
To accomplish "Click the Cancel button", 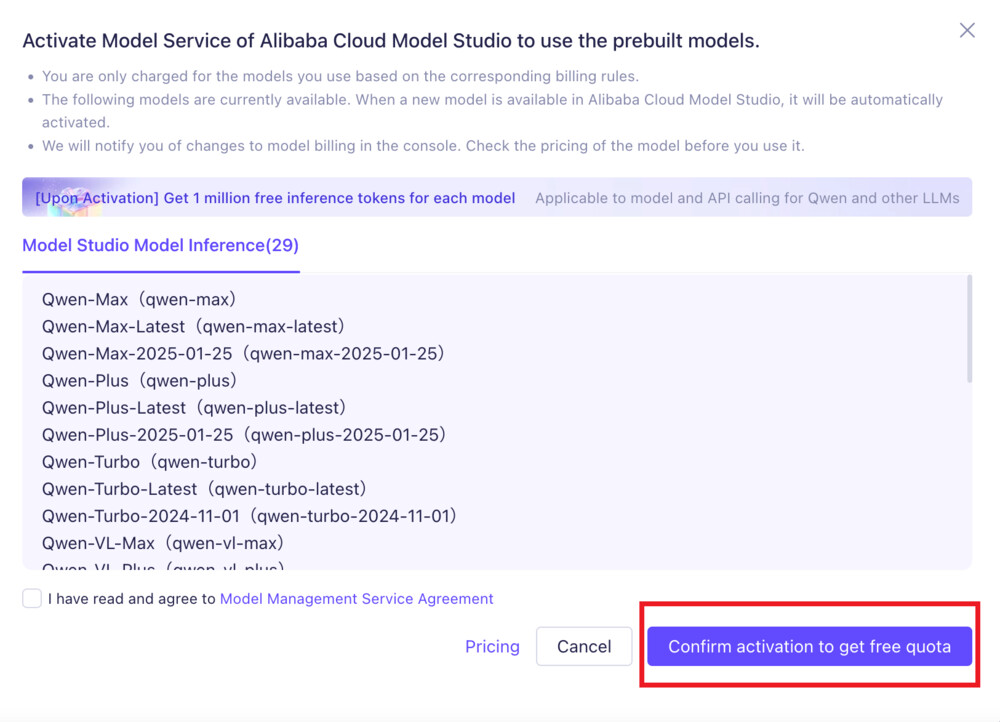I will [584, 646].
